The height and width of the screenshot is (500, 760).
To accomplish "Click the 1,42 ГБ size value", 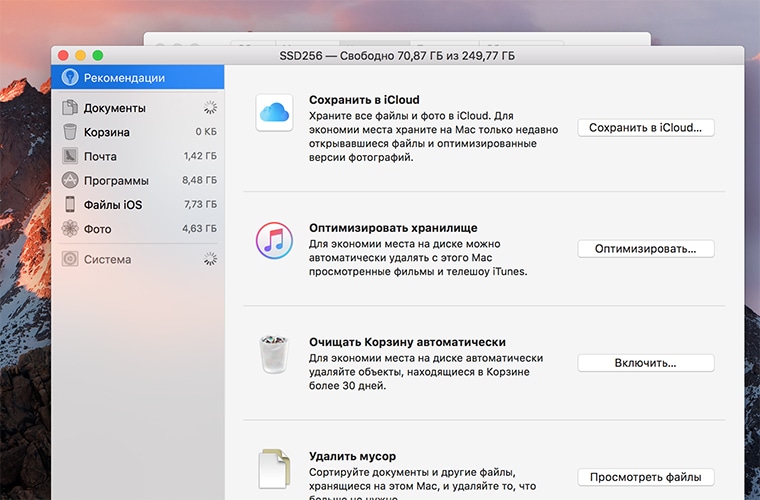I will click(200, 156).
